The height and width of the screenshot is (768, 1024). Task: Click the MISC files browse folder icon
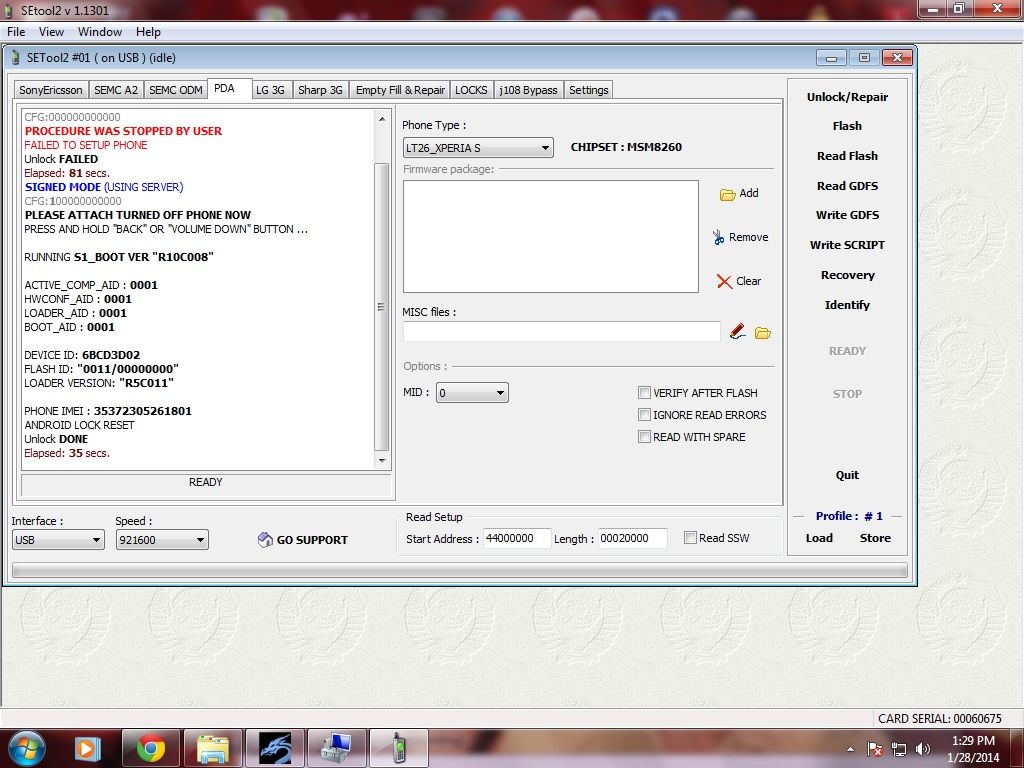[x=763, y=333]
